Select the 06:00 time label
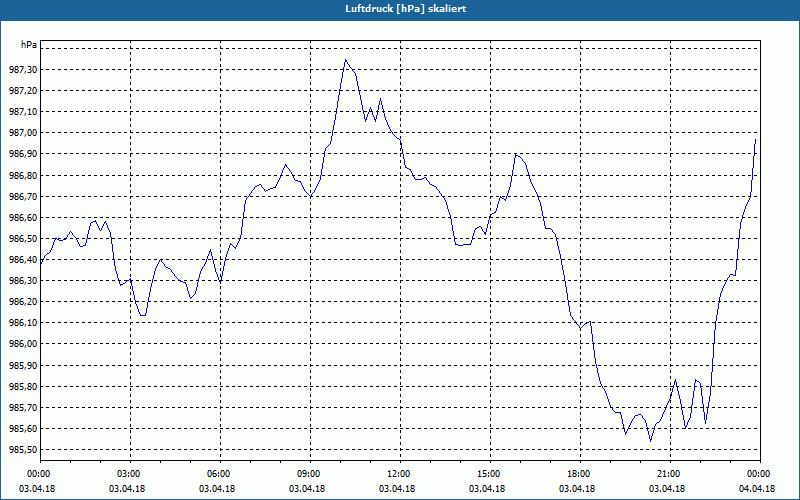The height and width of the screenshot is (500, 800). pyautogui.click(x=220, y=473)
